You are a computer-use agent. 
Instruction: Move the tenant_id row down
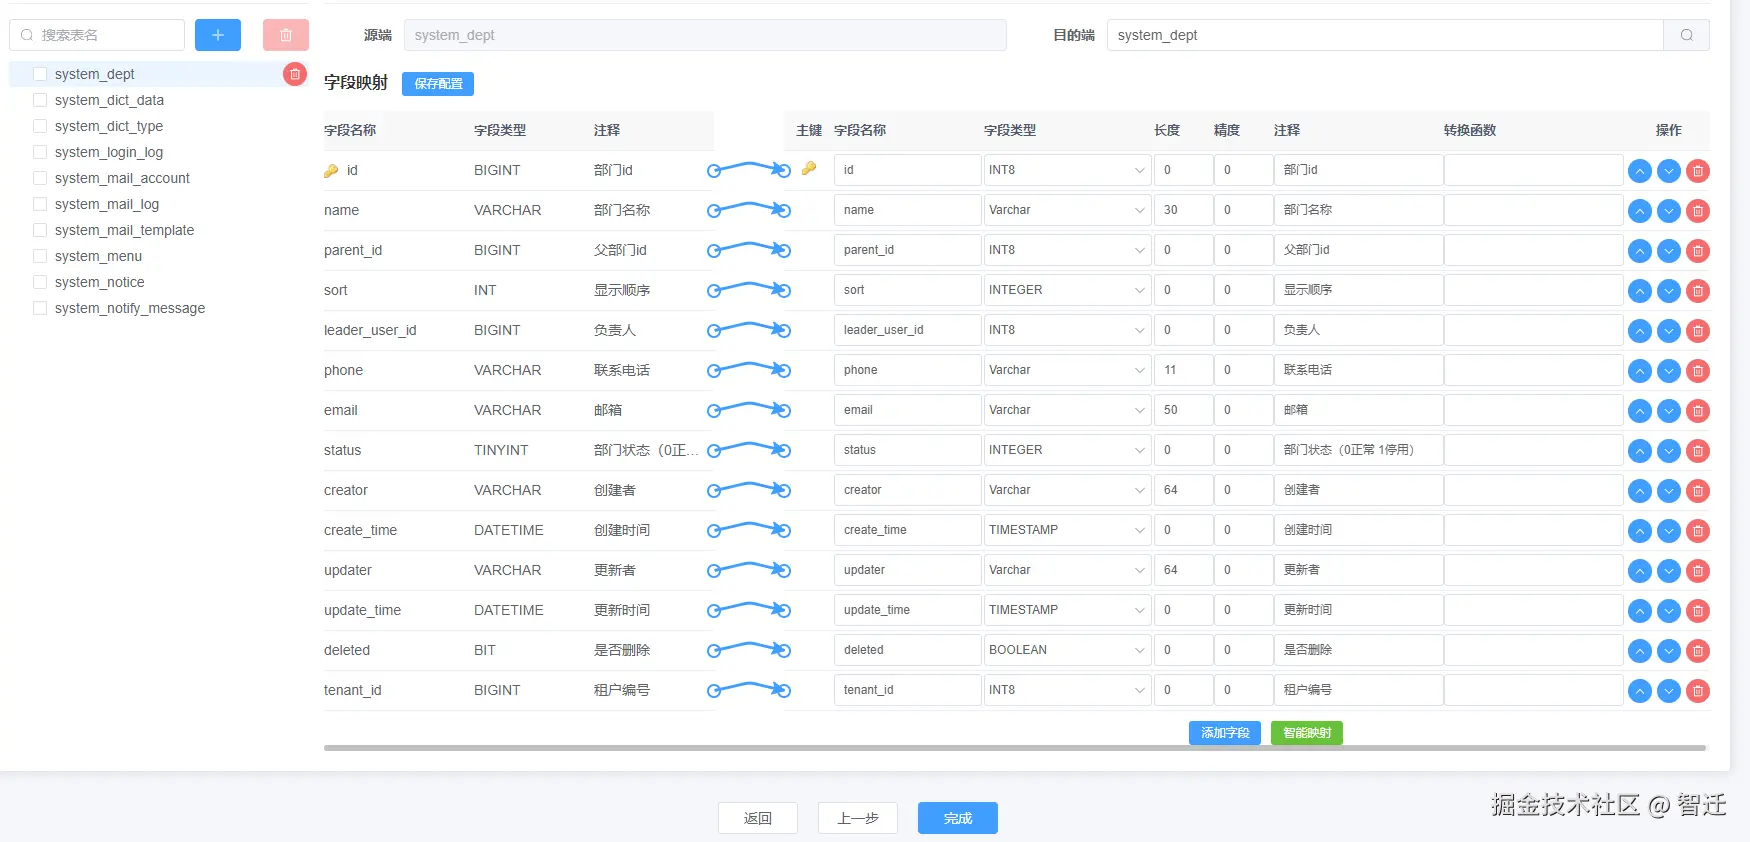click(x=1669, y=691)
